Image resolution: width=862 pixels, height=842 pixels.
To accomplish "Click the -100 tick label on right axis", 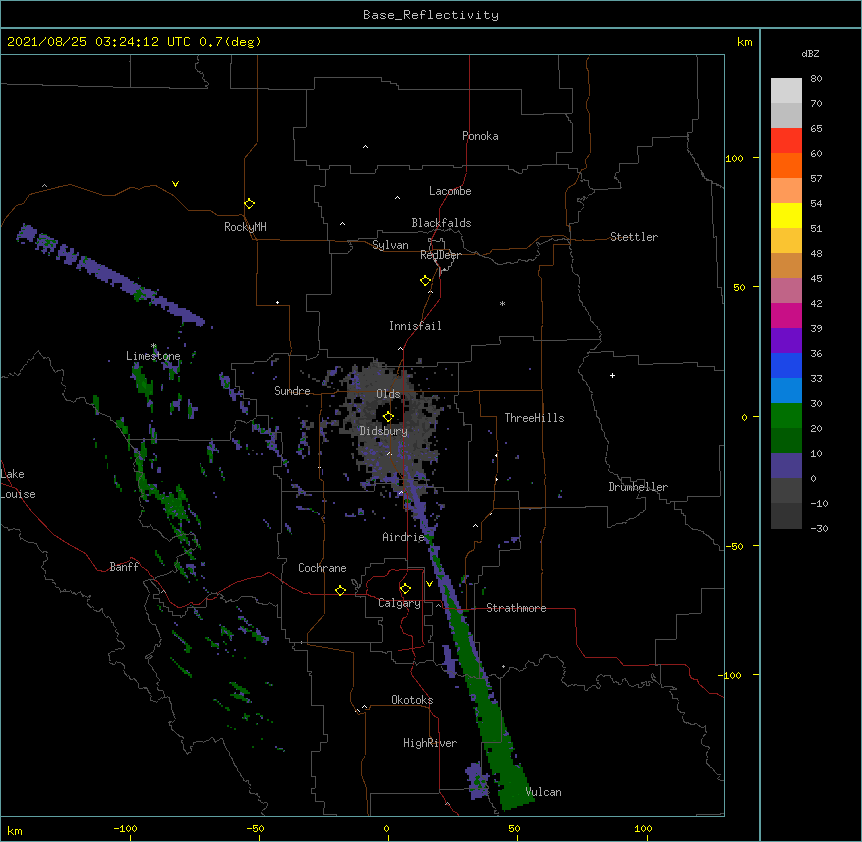I will [731, 675].
